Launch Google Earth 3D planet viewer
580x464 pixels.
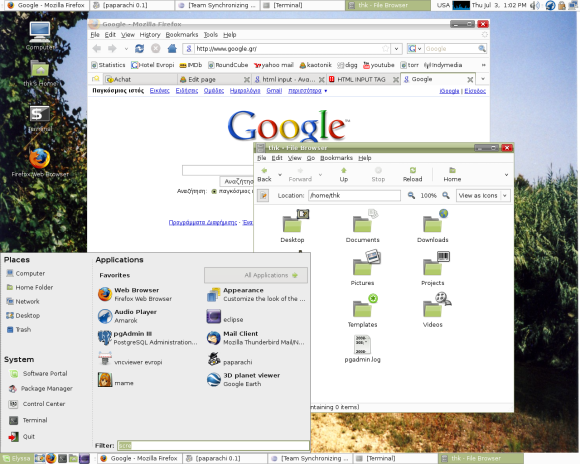(x=243, y=380)
